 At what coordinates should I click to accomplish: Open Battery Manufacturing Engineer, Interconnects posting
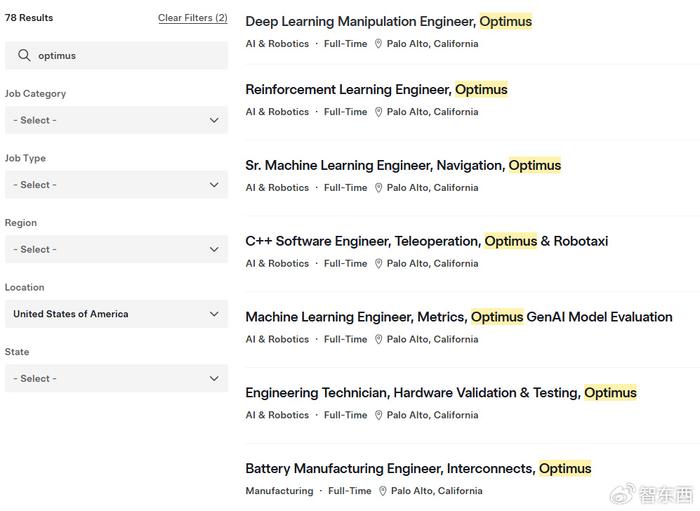[x=418, y=469]
